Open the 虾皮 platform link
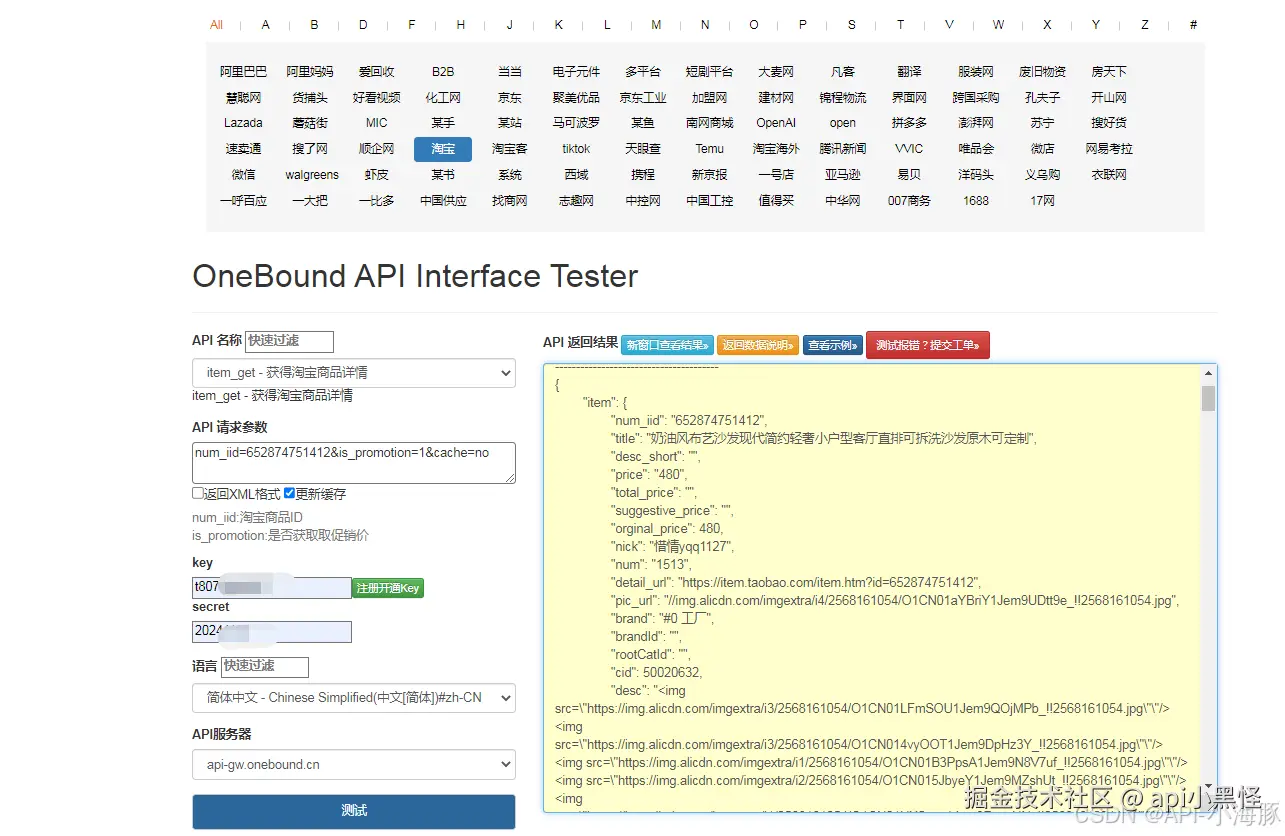1285x836 pixels. [x=376, y=174]
